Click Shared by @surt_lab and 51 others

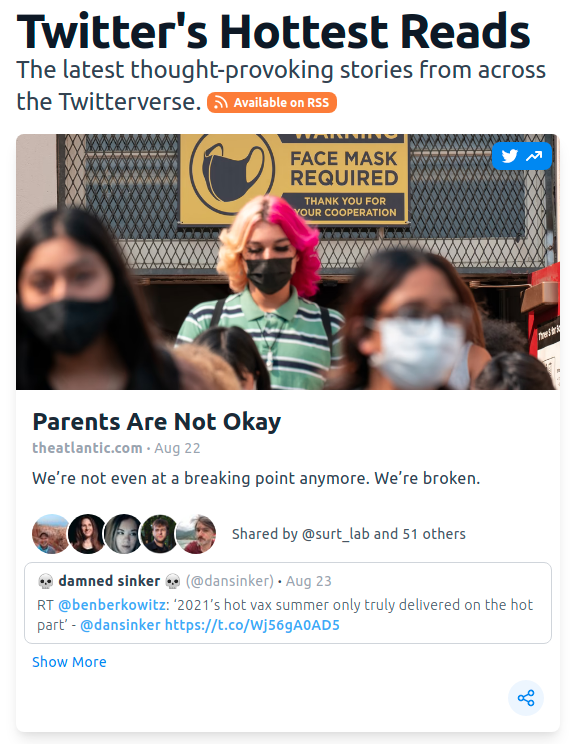(x=349, y=534)
